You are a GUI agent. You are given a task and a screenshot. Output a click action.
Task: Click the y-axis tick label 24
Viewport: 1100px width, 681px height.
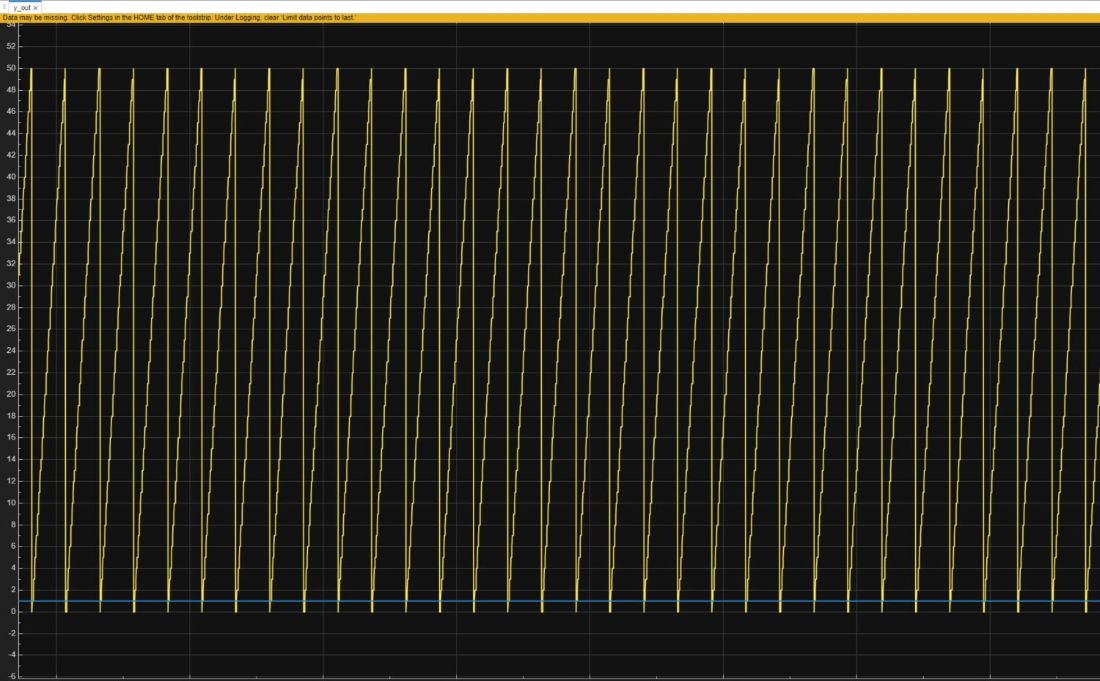coord(11,351)
